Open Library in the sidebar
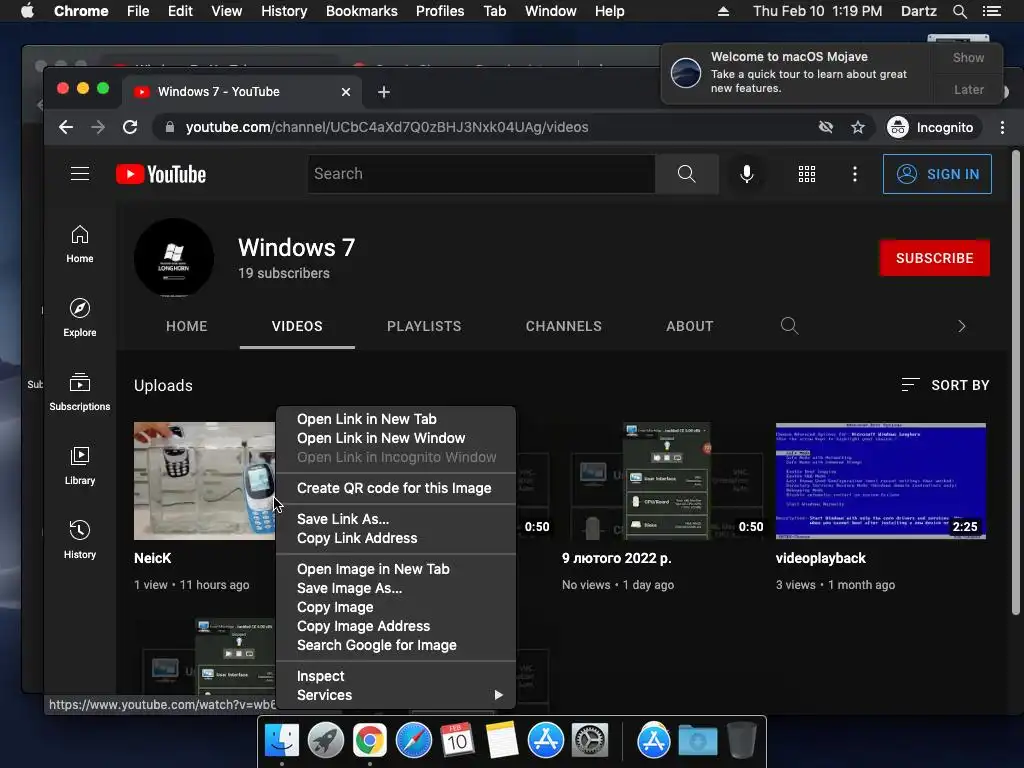This screenshot has width=1024, height=768. pyautogui.click(x=80, y=466)
